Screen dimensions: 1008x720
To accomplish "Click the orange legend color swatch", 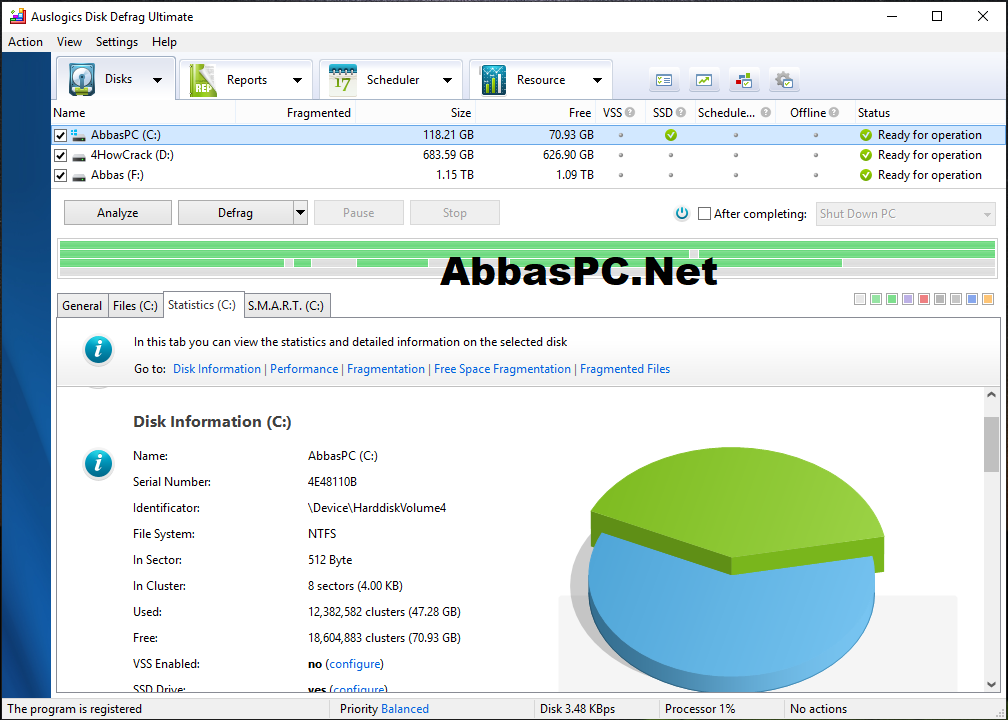I will pyautogui.click(x=989, y=299).
